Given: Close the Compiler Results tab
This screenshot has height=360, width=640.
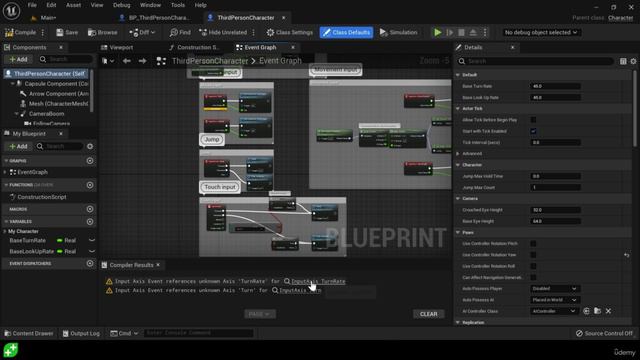Looking at the screenshot, I should 158,265.
